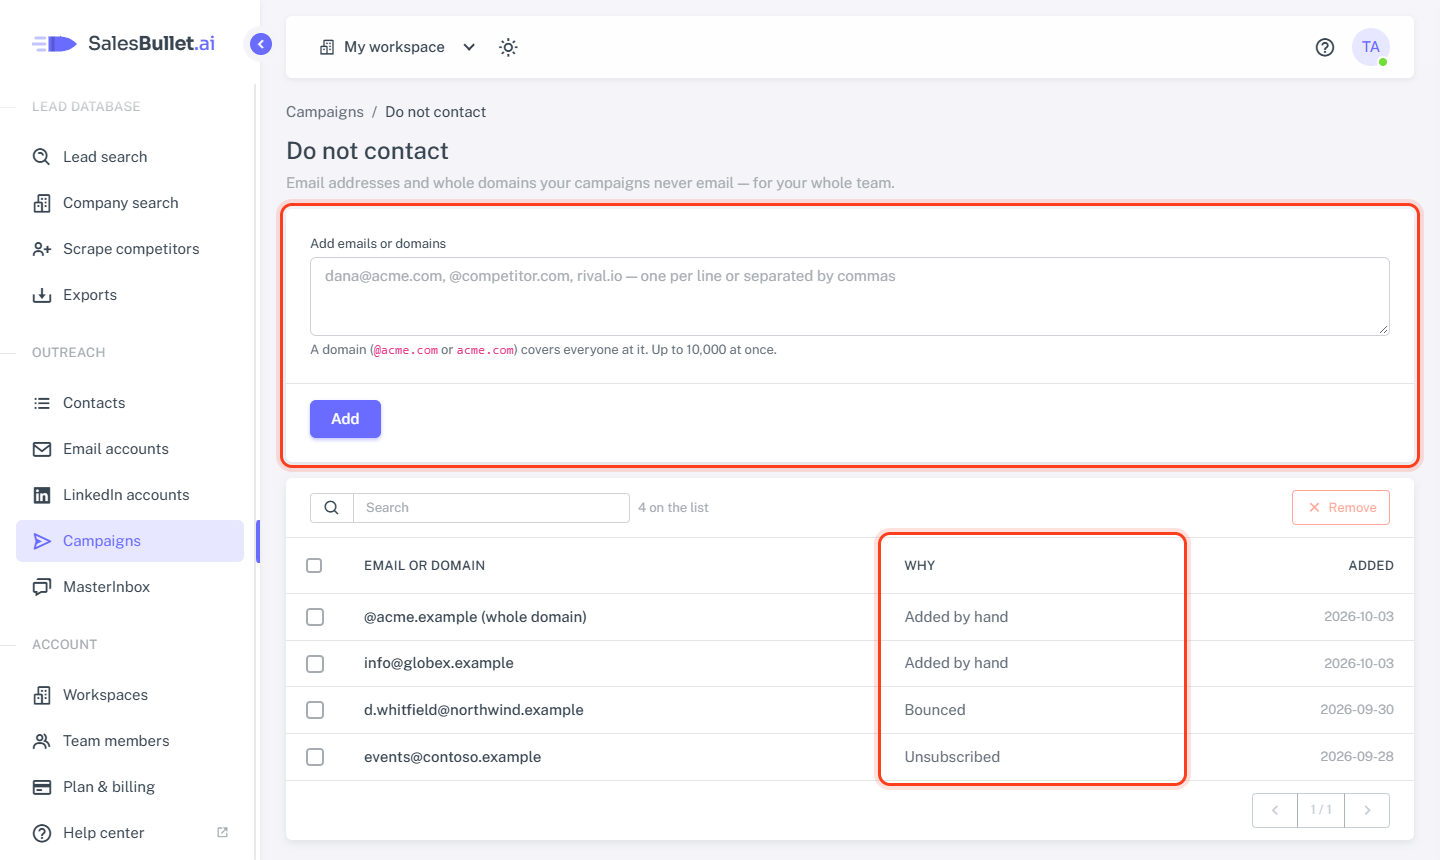Screen dimensions: 1440x860
Task: Tick the select-all checkbox in table header
Action: point(314,565)
